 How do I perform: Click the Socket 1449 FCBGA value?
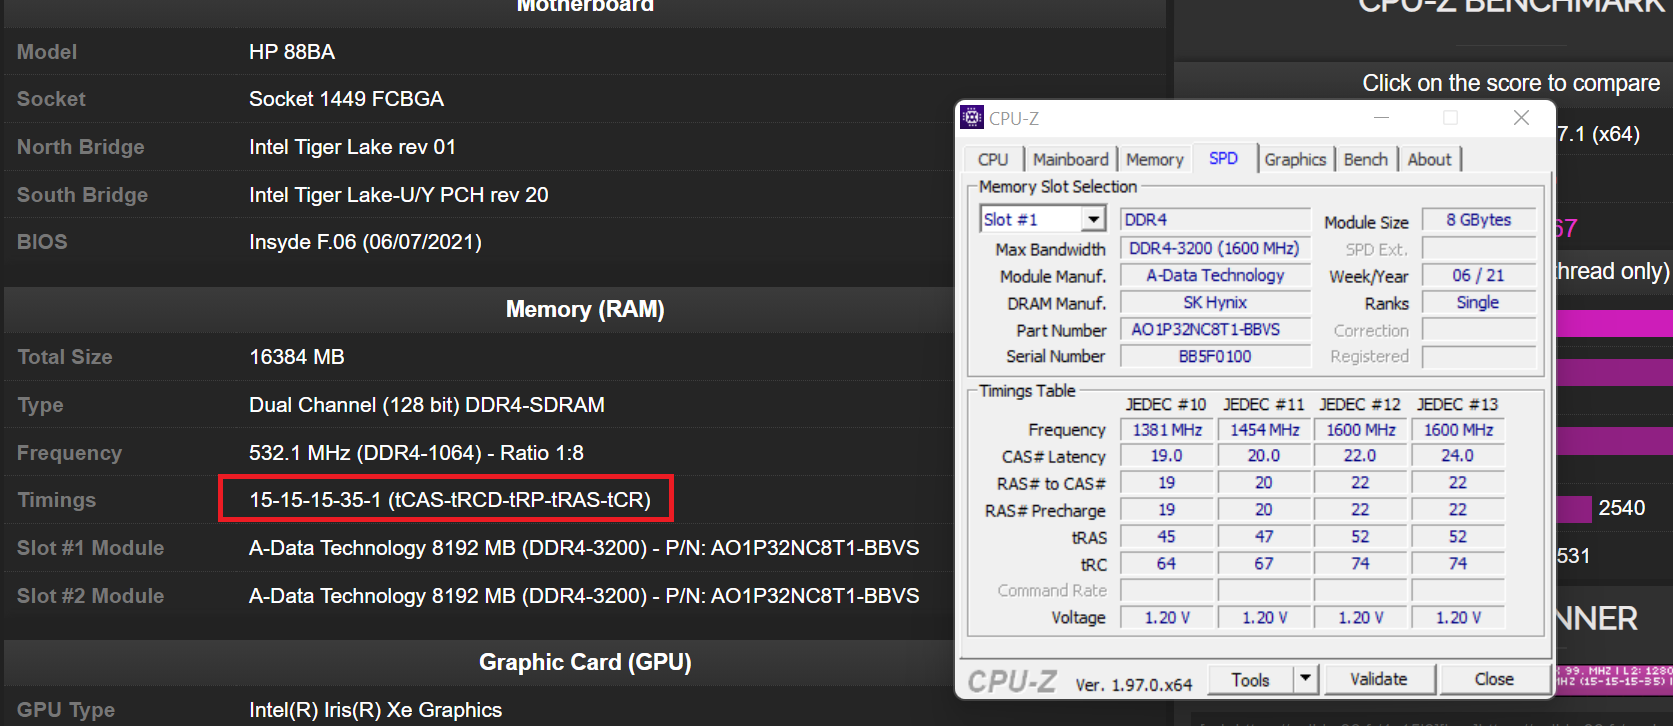point(346,99)
